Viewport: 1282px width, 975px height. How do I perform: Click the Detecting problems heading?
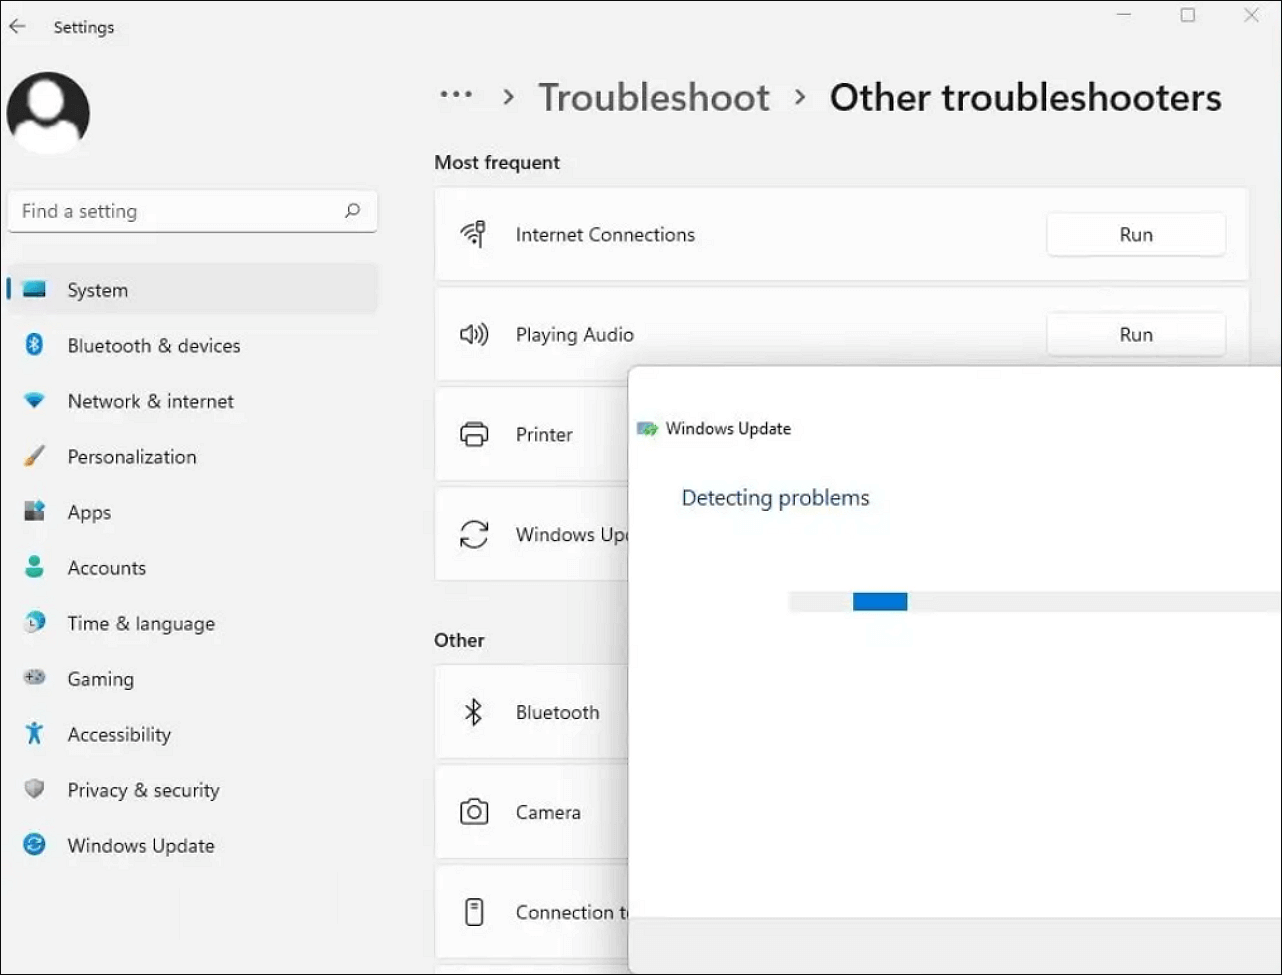(775, 498)
